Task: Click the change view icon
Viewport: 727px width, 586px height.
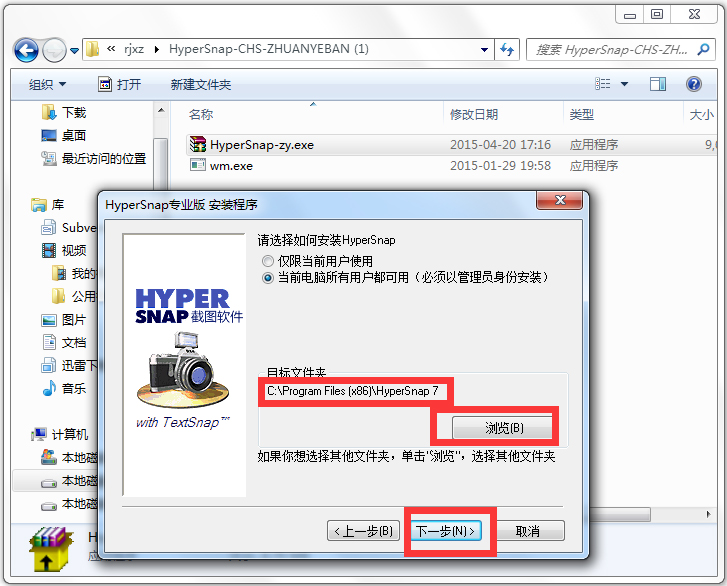Action: tap(603, 84)
